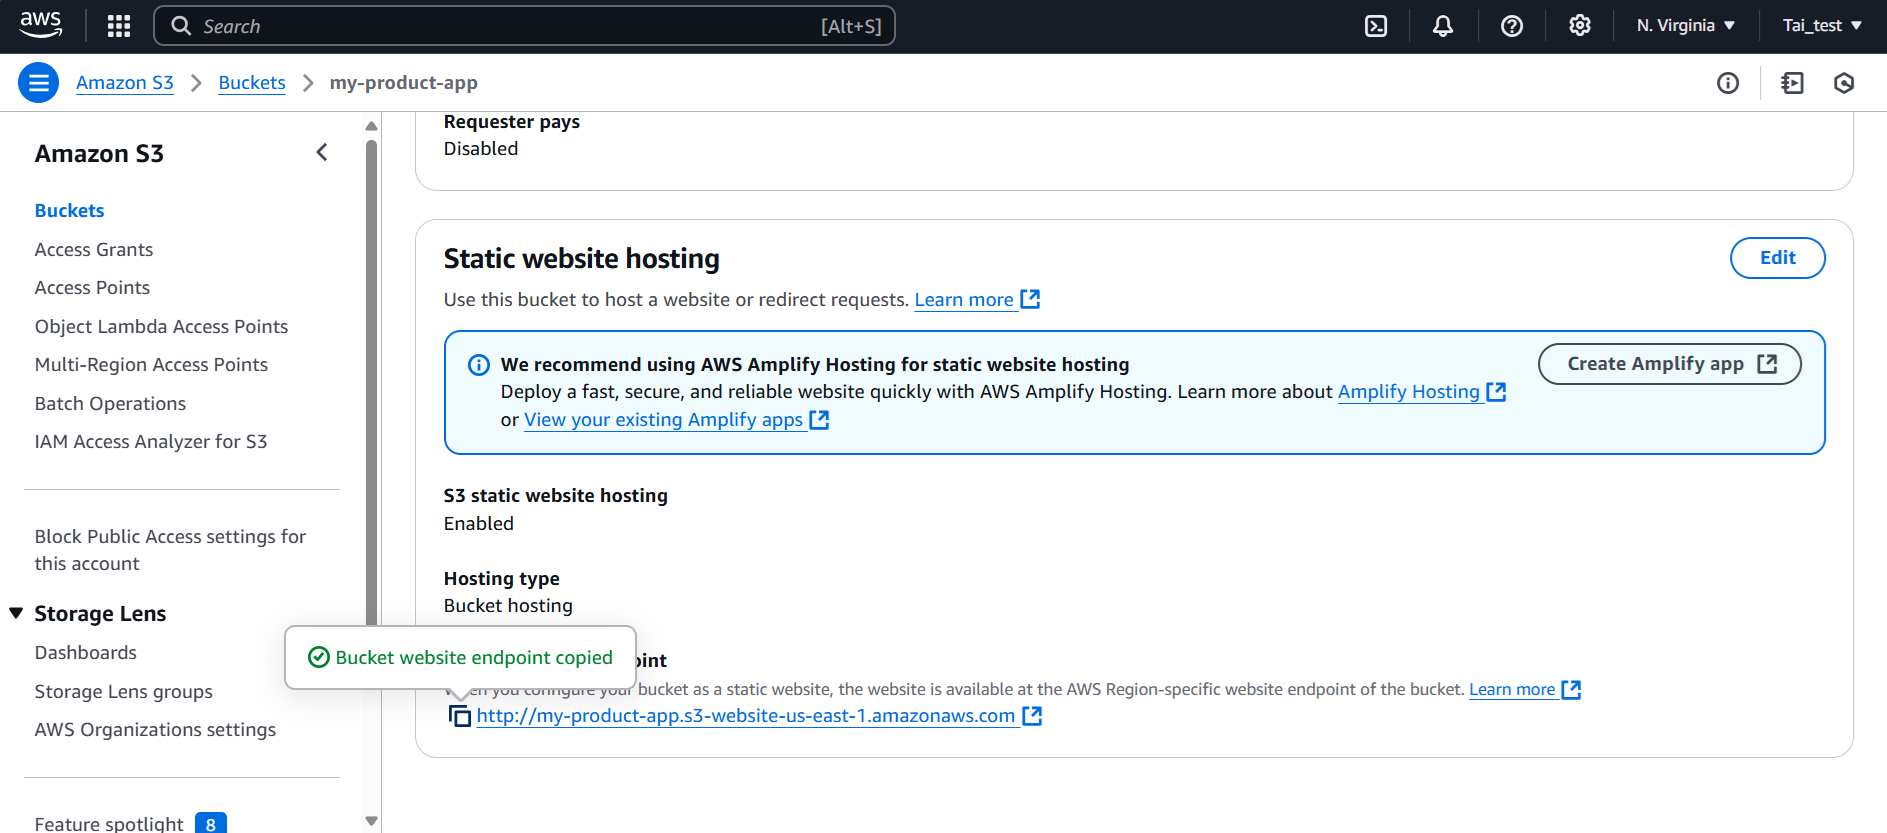1887x833 pixels.
Task: Click the sidebar scrollbar up arrow
Action: [x=372, y=126]
